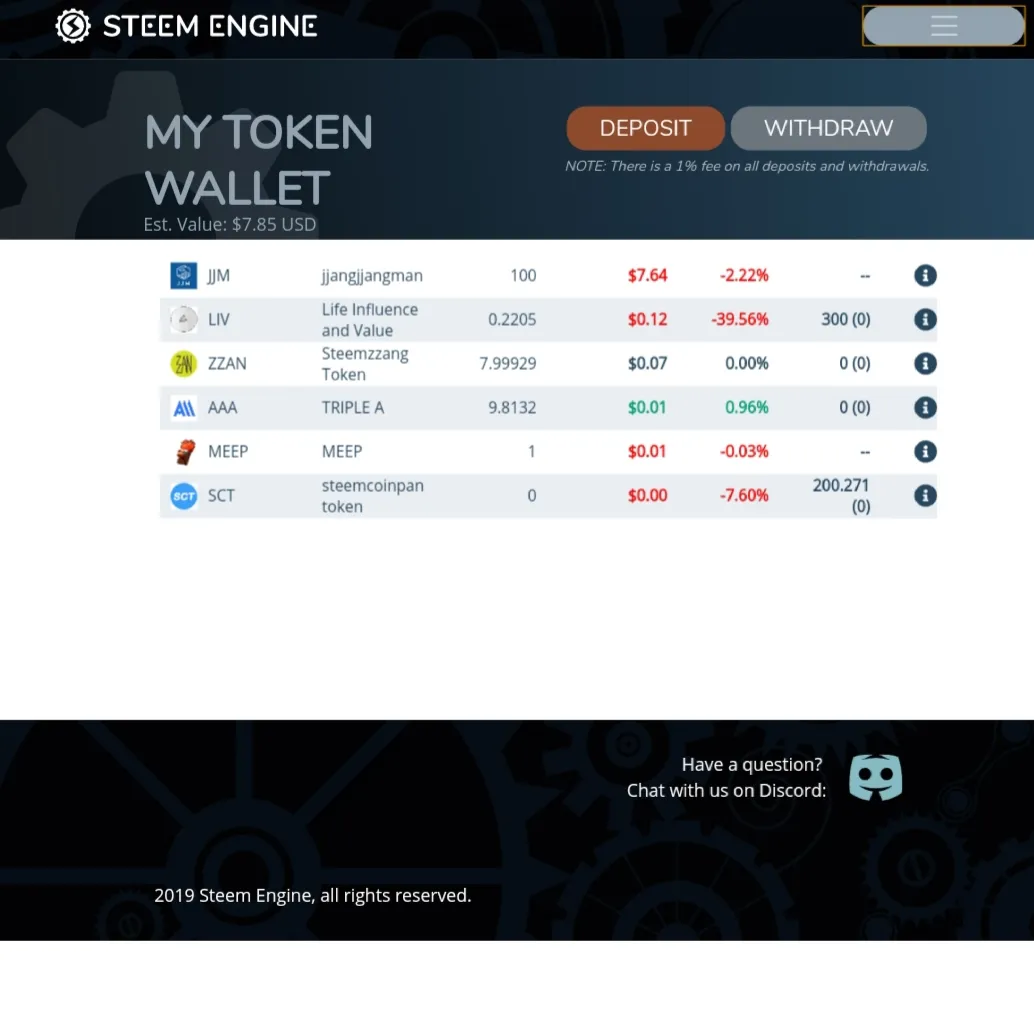Click the ZZAN token logo
Screen dimensions: 1034x1034
click(183, 363)
